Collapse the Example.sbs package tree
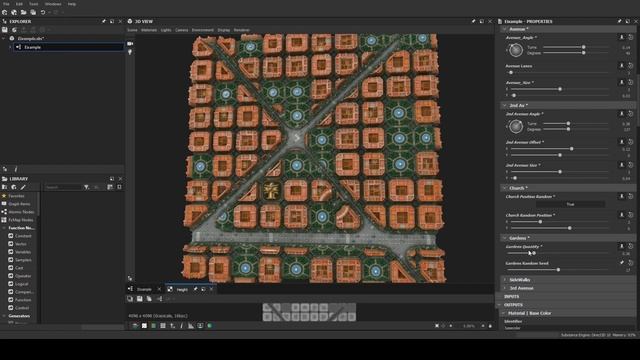Screen dimensions: 640x360 (x=4, y=38)
